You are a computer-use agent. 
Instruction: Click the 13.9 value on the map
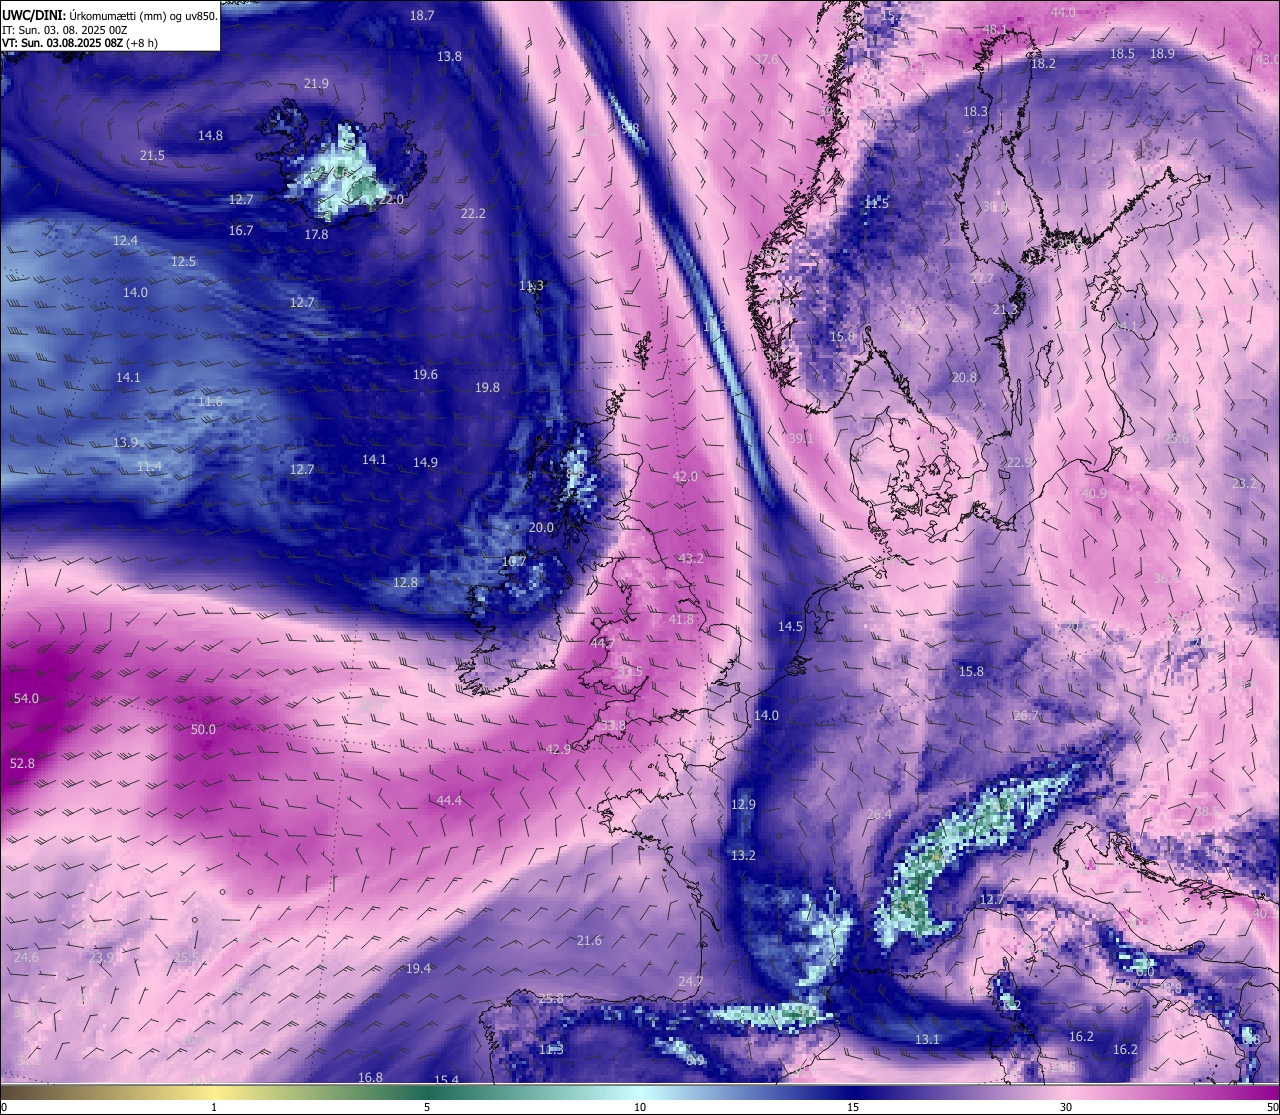125,442
